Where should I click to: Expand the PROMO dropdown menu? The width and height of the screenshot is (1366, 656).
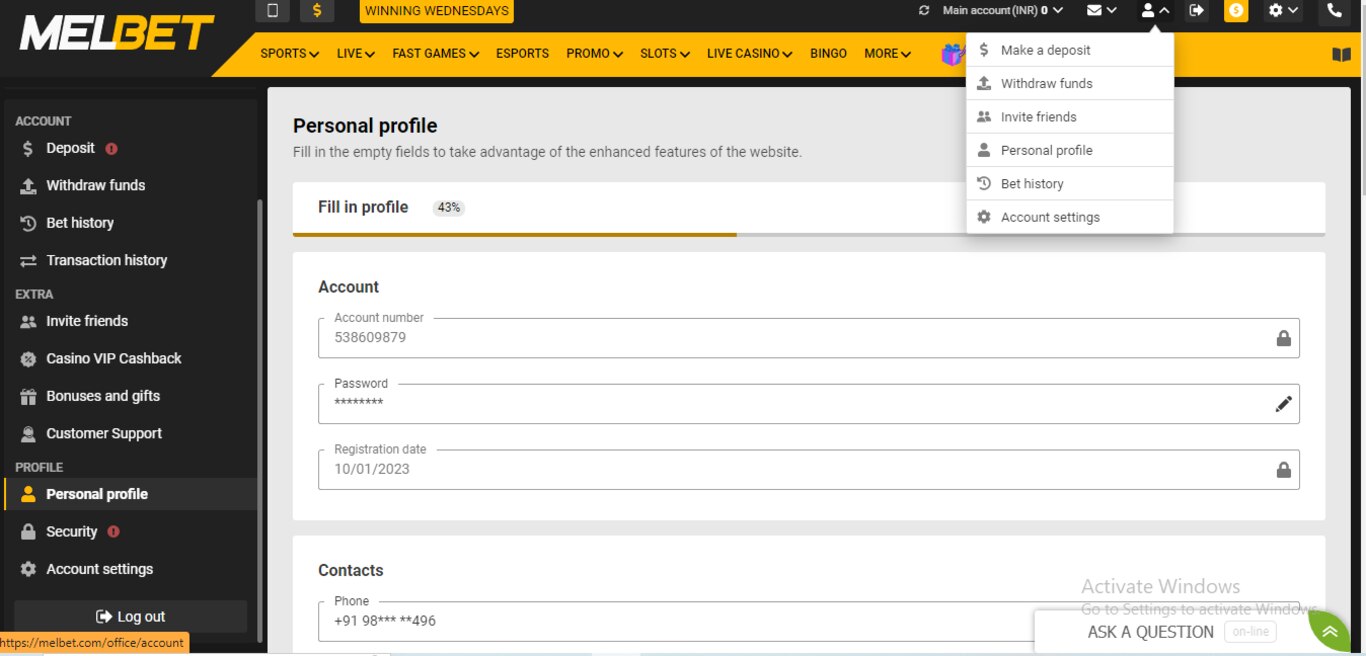[x=594, y=54]
